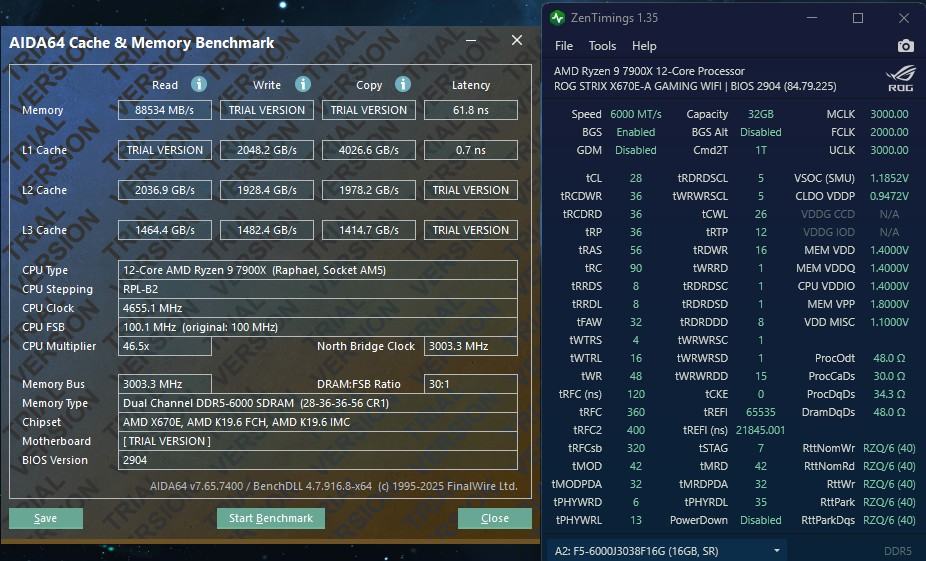This screenshot has height=561, width=926.
Task: Click L2 Cache Read value 2036.9 GB/s
Action: point(165,190)
